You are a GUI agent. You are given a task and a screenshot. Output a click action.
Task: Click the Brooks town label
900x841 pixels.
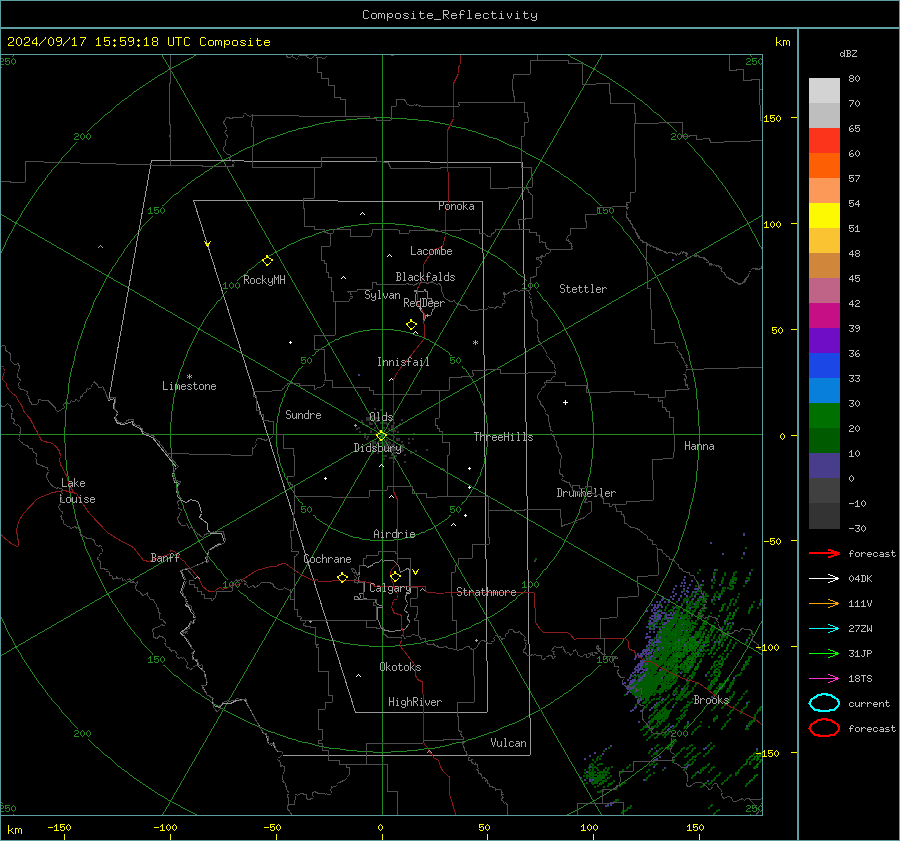pyautogui.click(x=711, y=700)
